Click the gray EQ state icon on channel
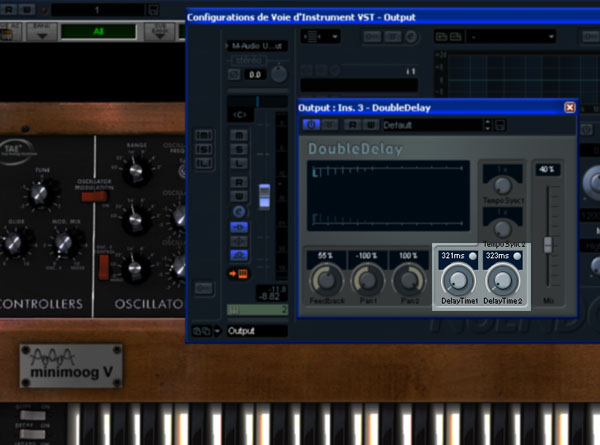The width and height of the screenshot is (600, 445). point(239,241)
